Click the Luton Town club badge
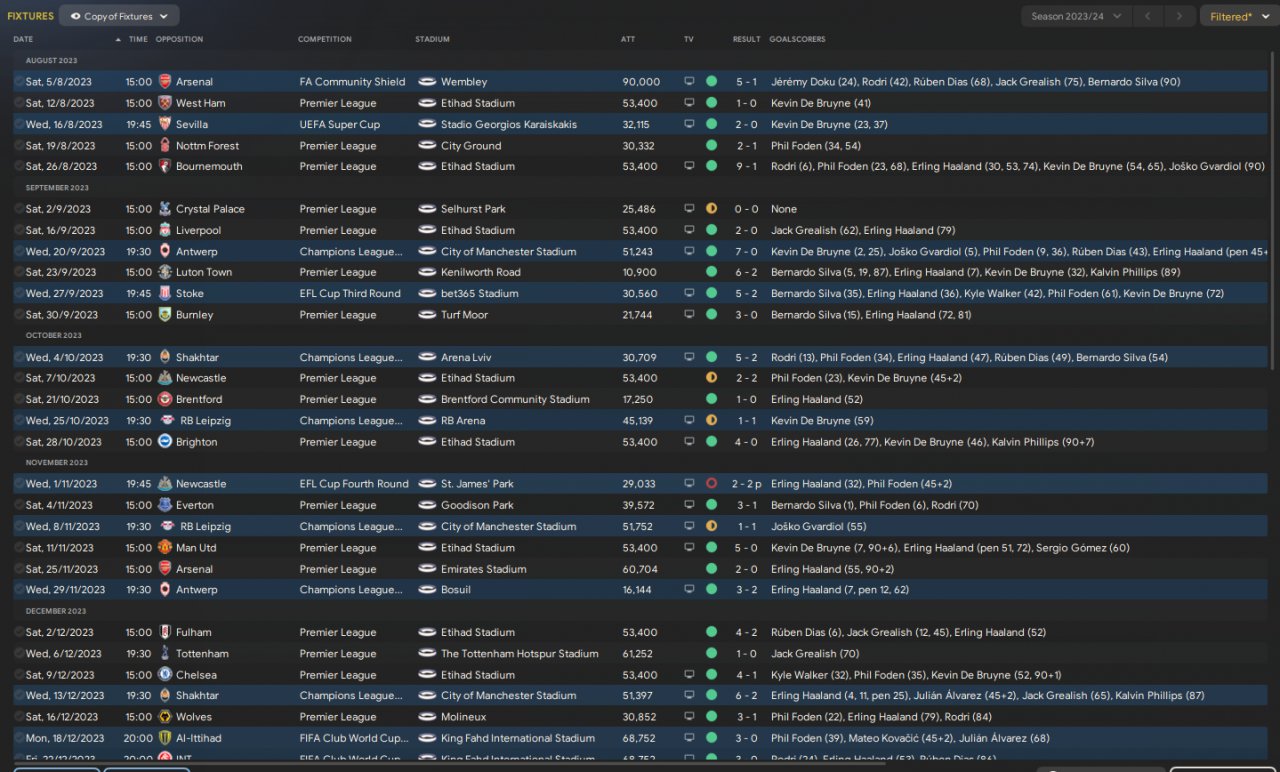This screenshot has height=772, width=1280. point(165,272)
